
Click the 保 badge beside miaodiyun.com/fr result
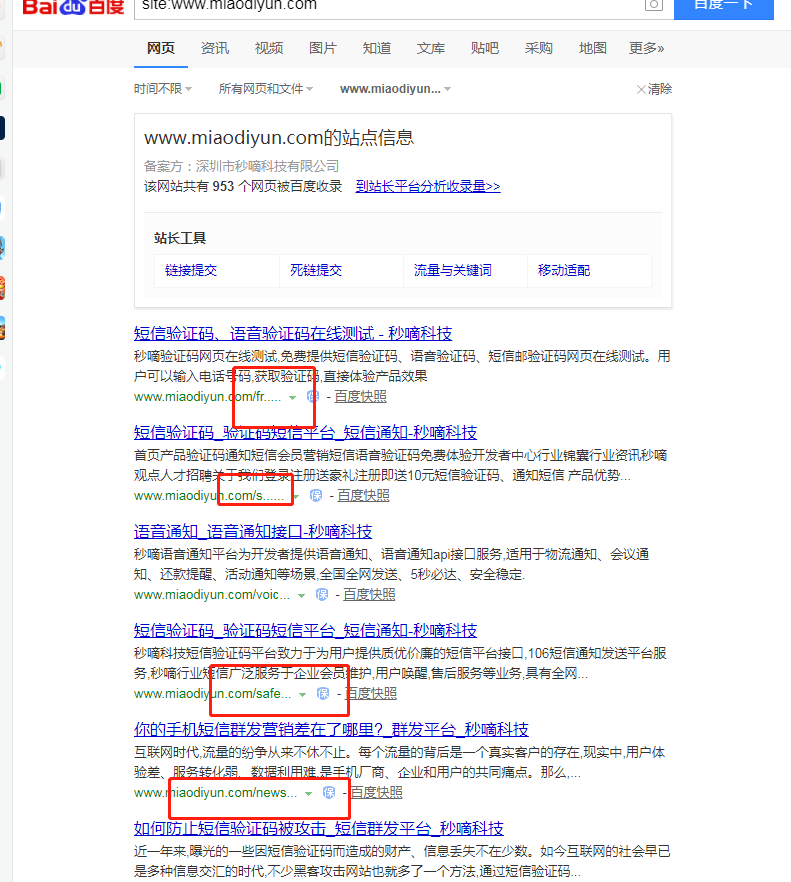(x=312, y=396)
